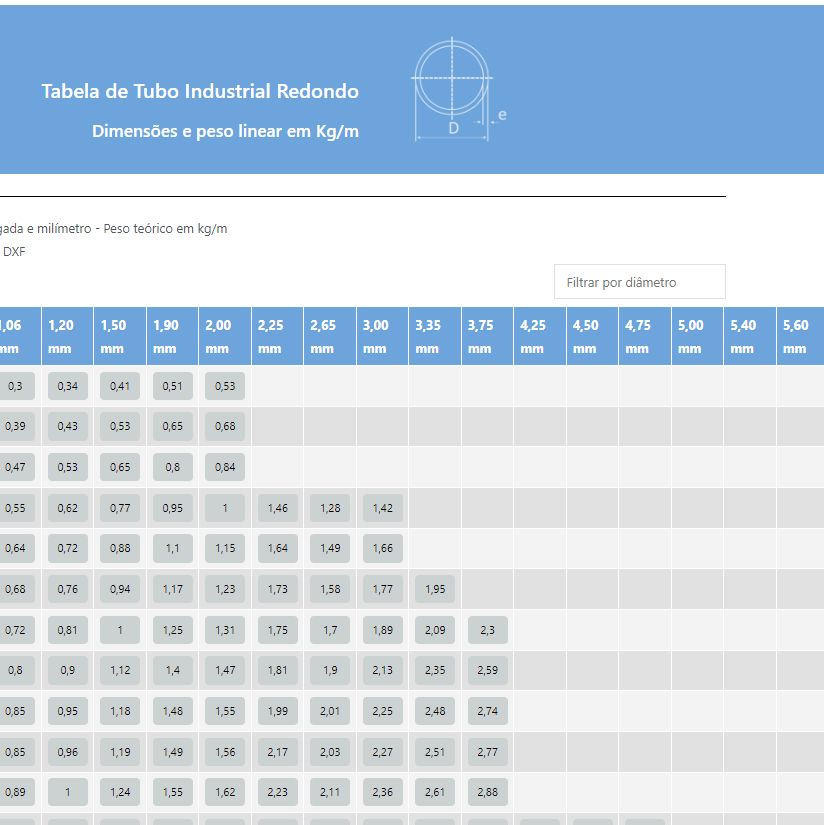Click the DXF link text
The image size is (824, 825).
pyautogui.click(x=14, y=252)
